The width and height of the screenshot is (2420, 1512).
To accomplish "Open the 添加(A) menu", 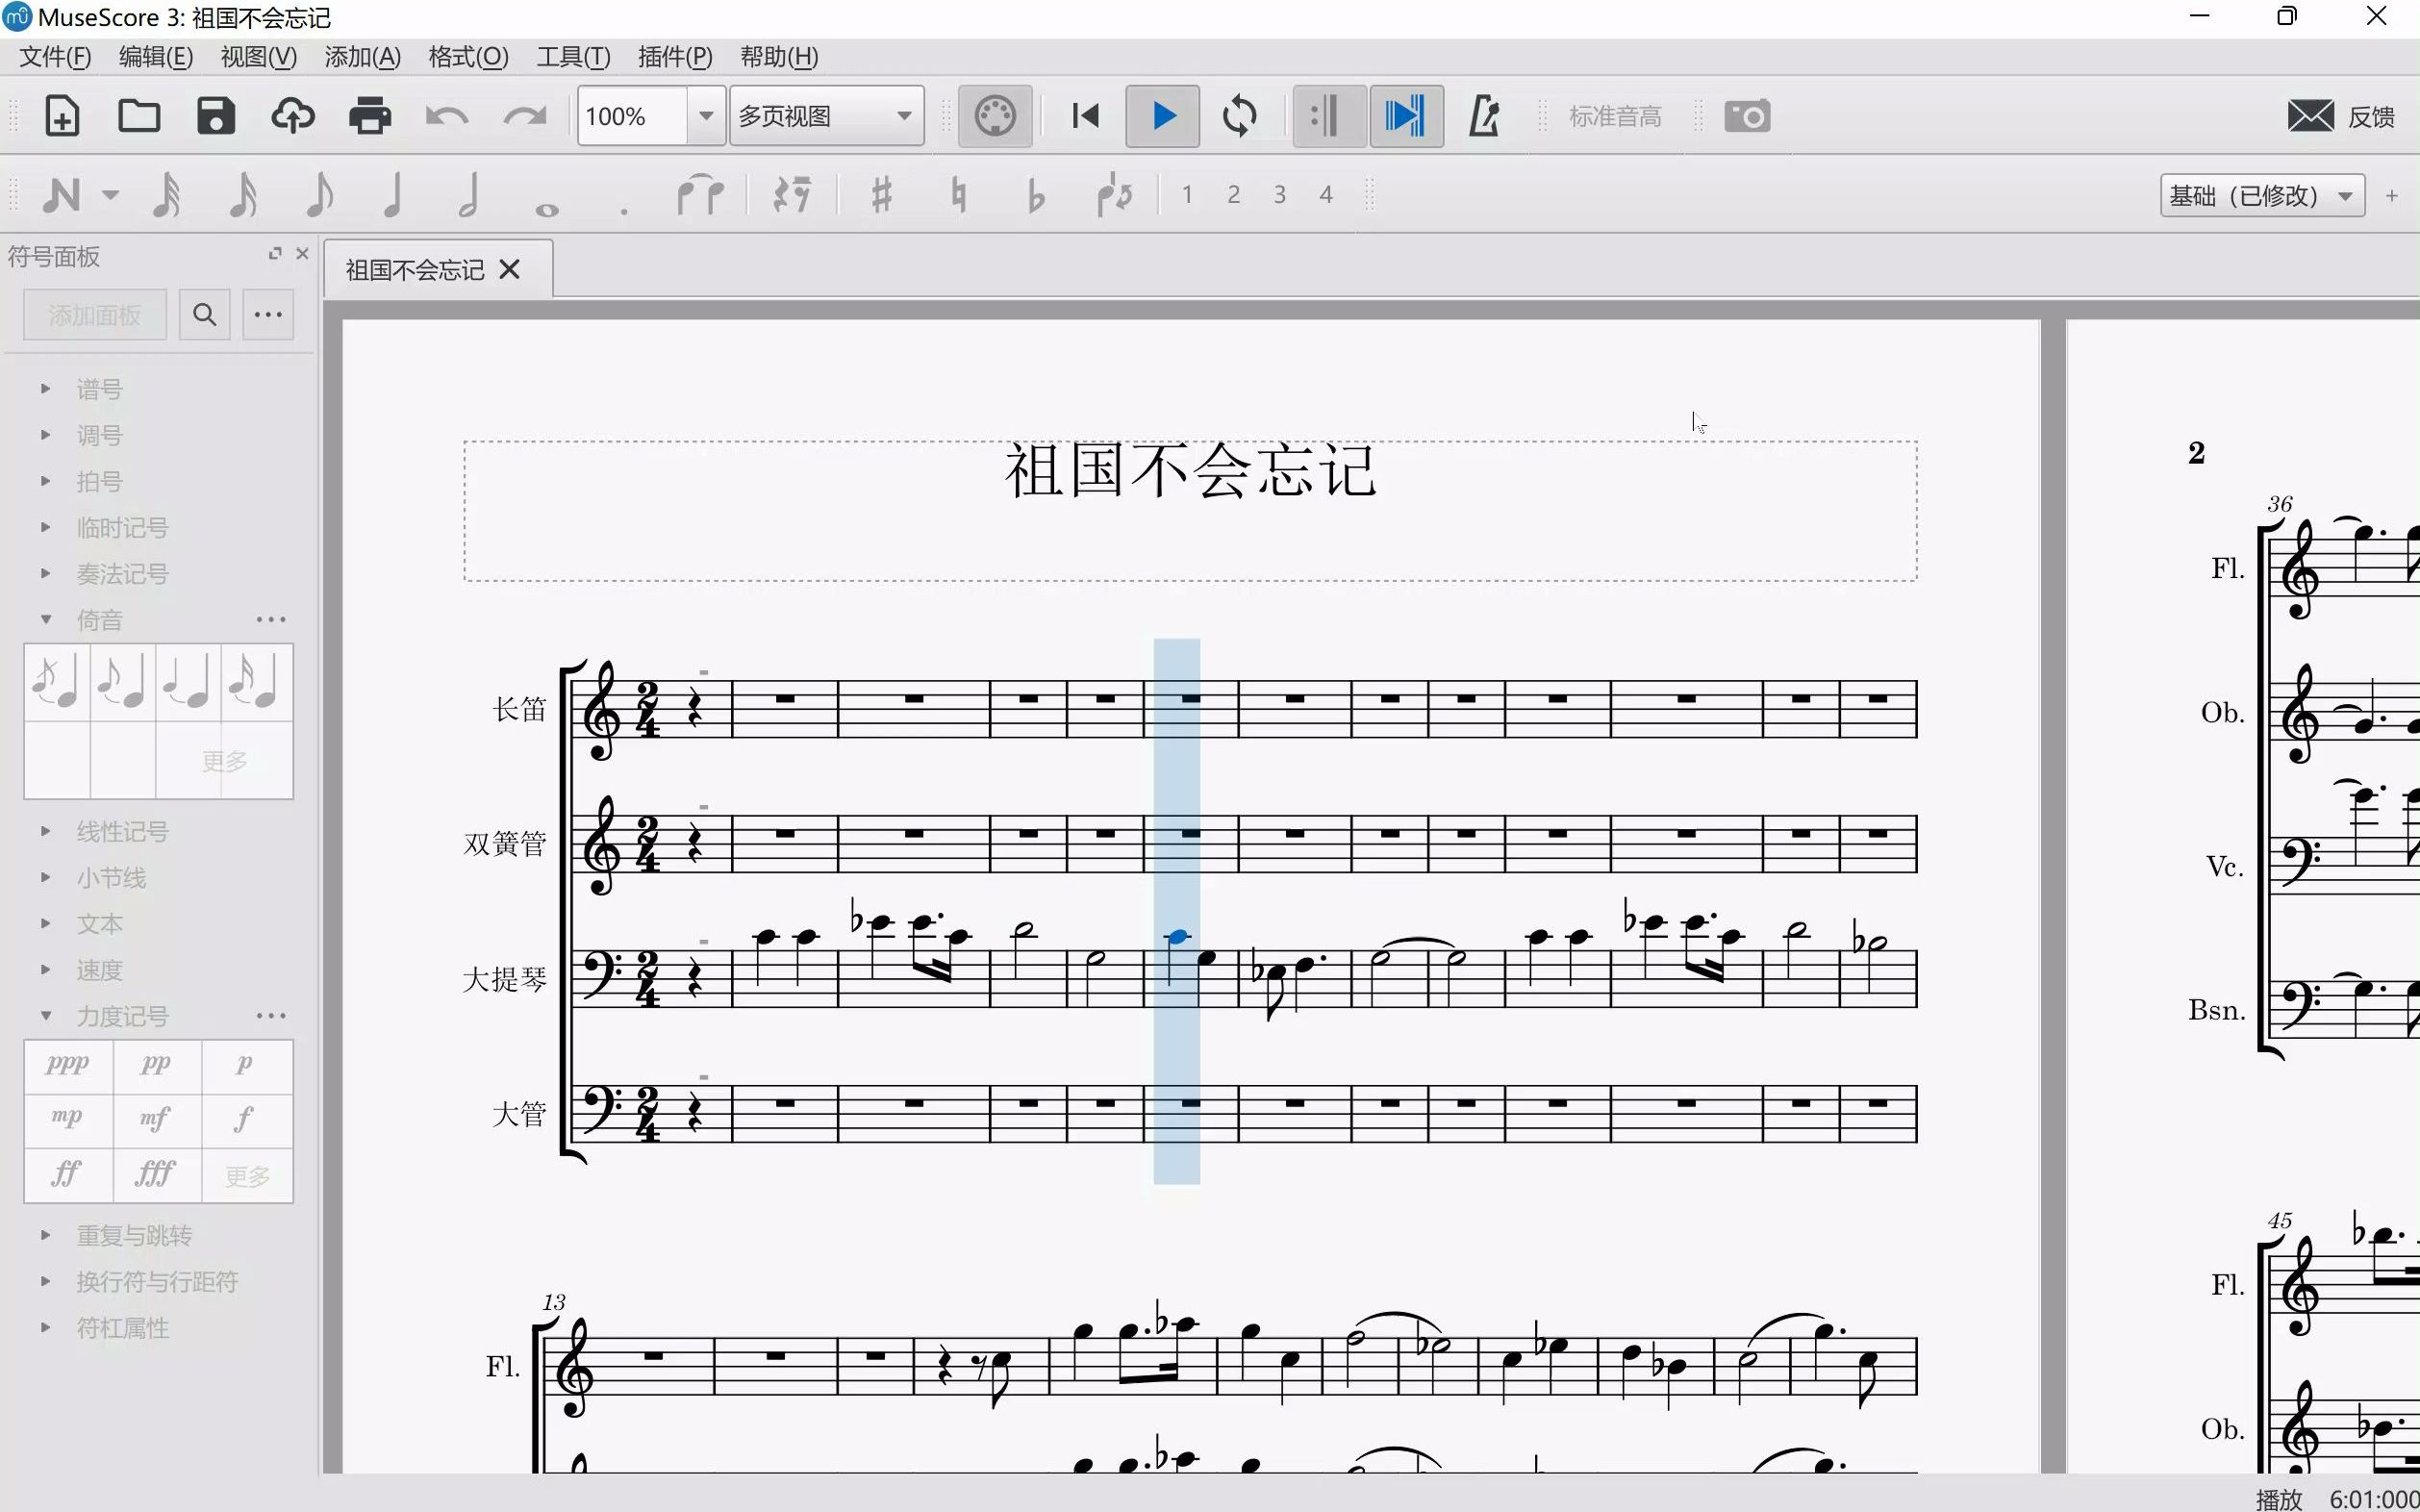I will (x=363, y=57).
